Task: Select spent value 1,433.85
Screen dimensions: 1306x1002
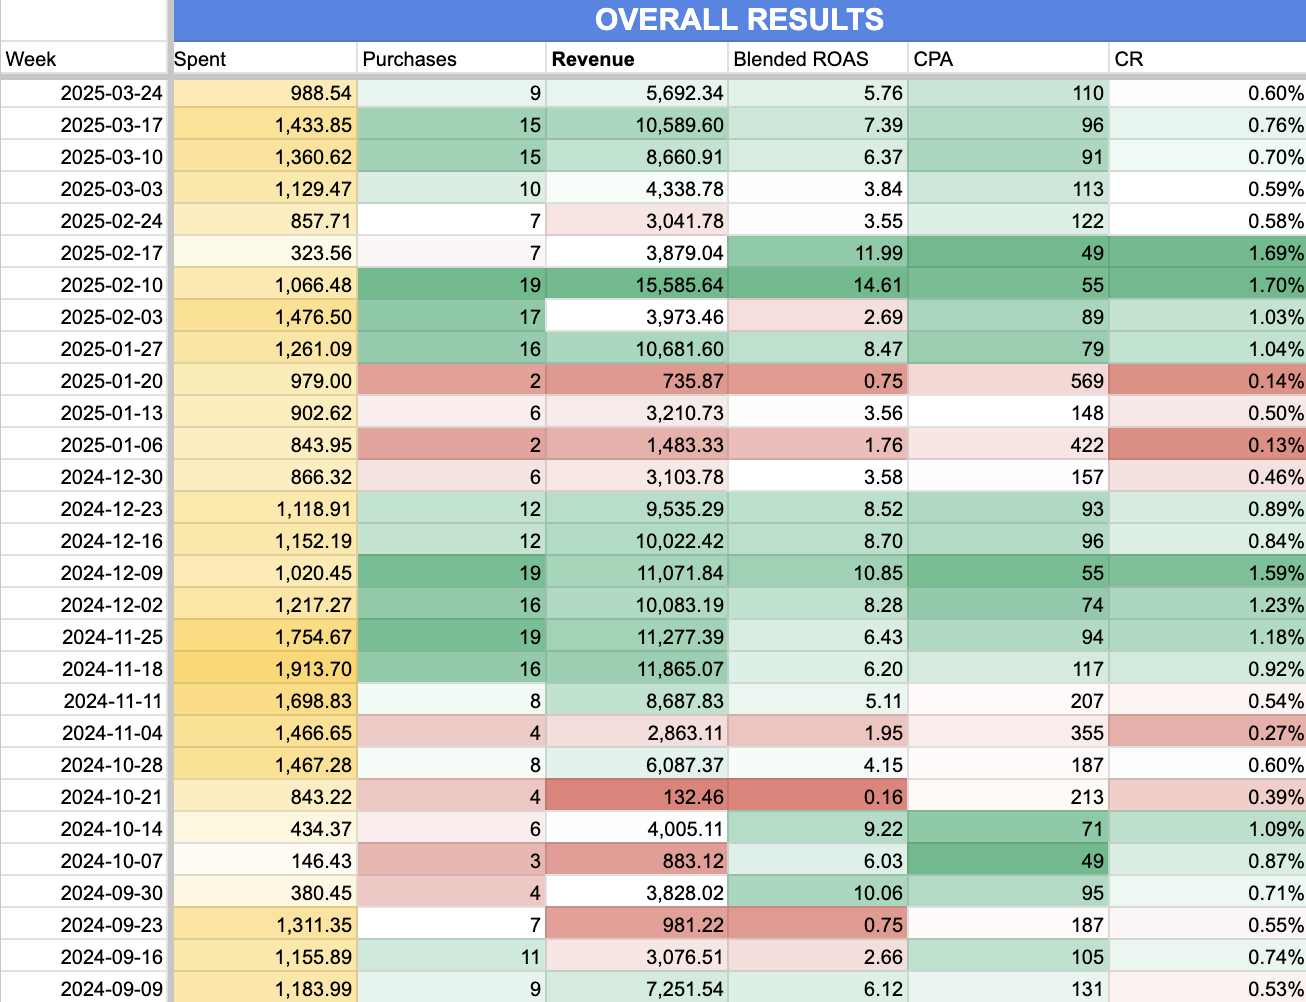Action: (264, 125)
